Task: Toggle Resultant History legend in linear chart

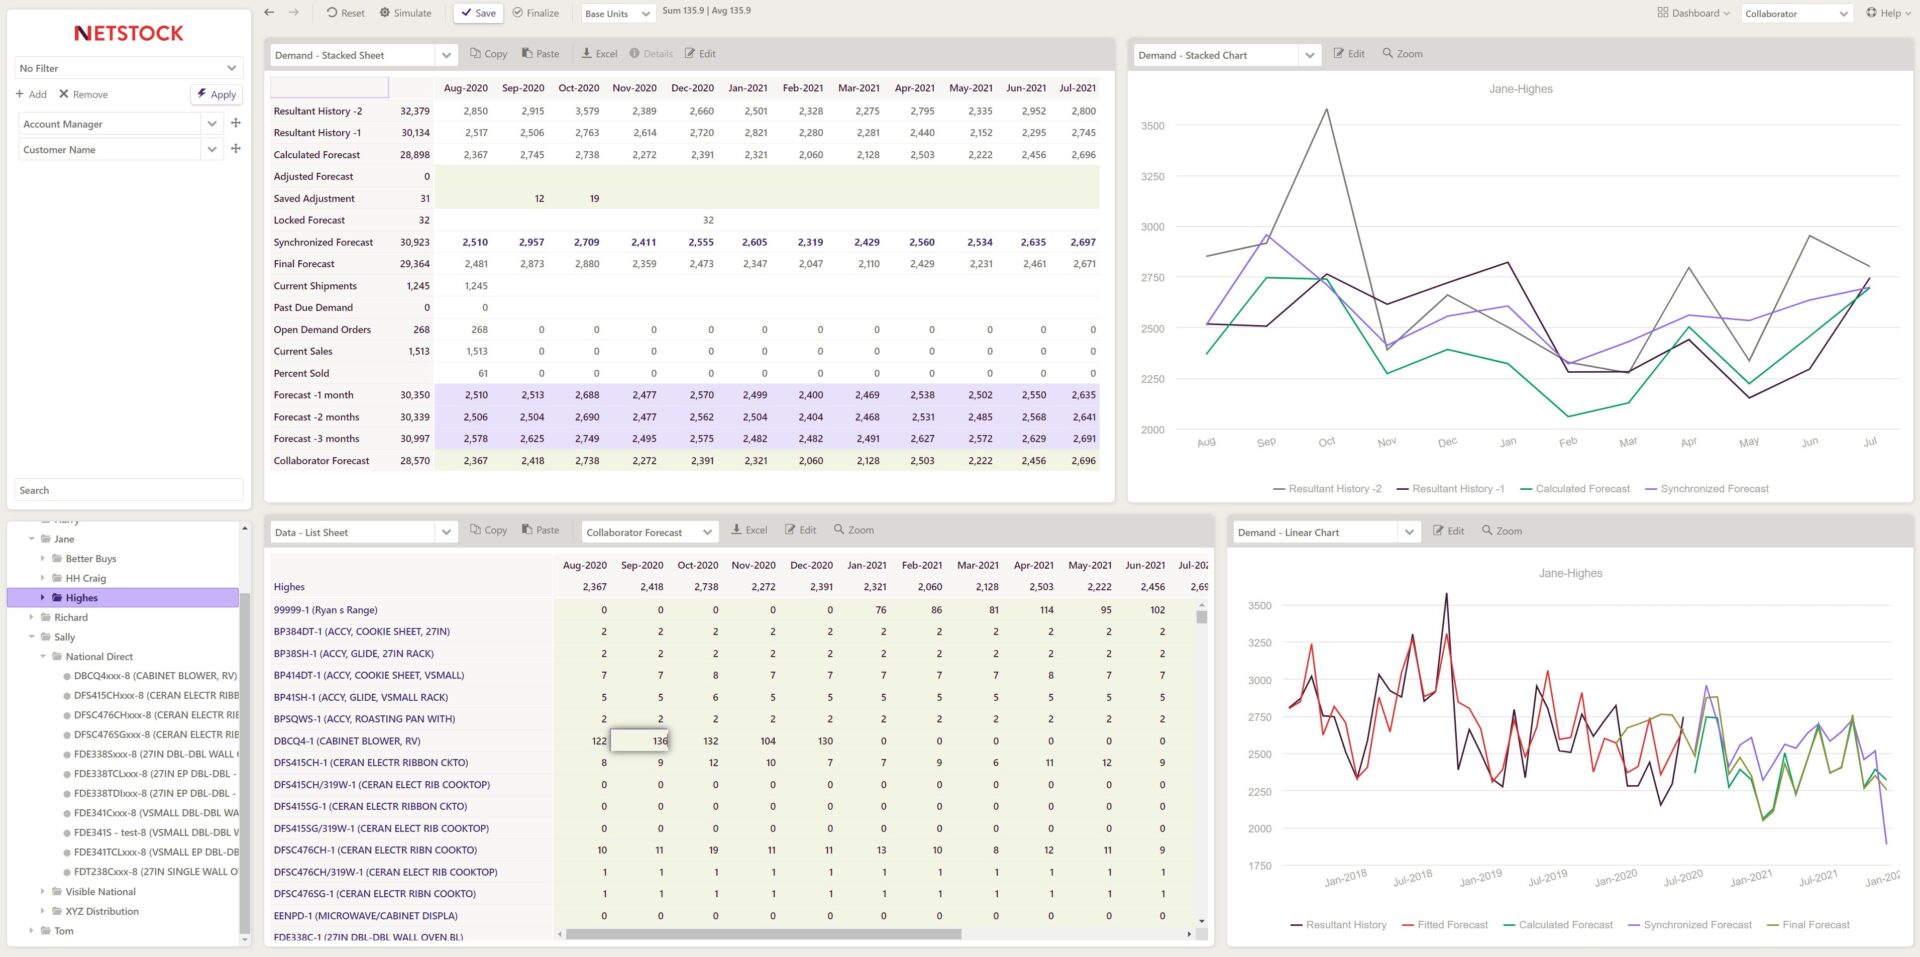Action: 1339,925
